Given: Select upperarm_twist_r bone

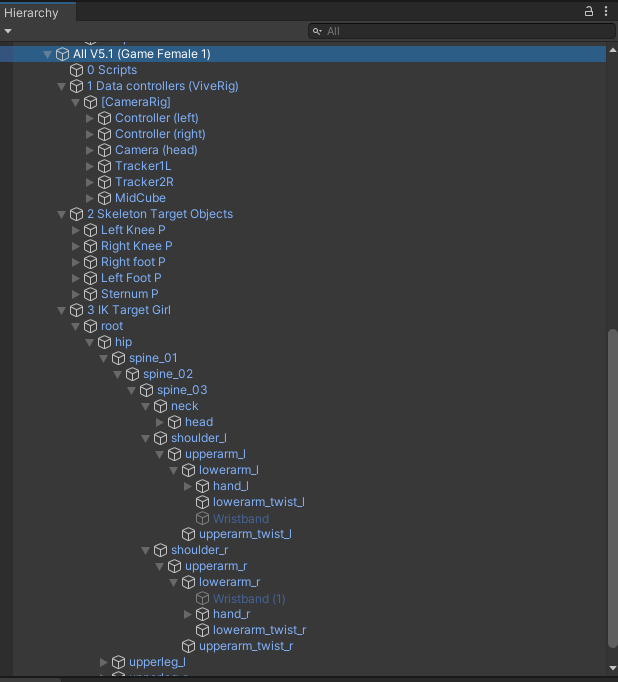Looking at the screenshot, I should 246,646.
